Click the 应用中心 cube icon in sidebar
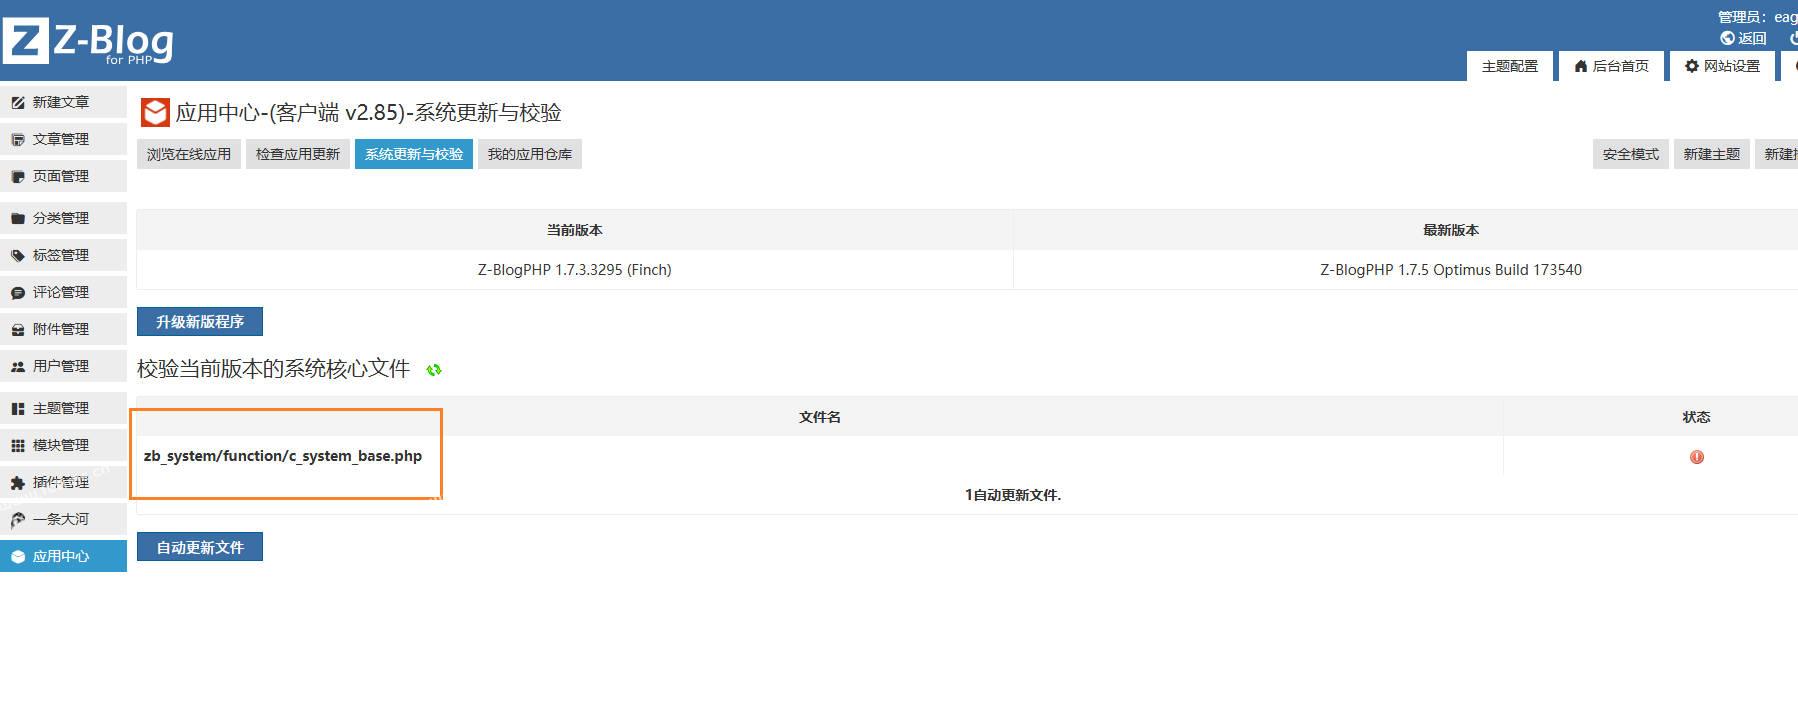Screen dimensions: 1798x720 coord(18,557)
